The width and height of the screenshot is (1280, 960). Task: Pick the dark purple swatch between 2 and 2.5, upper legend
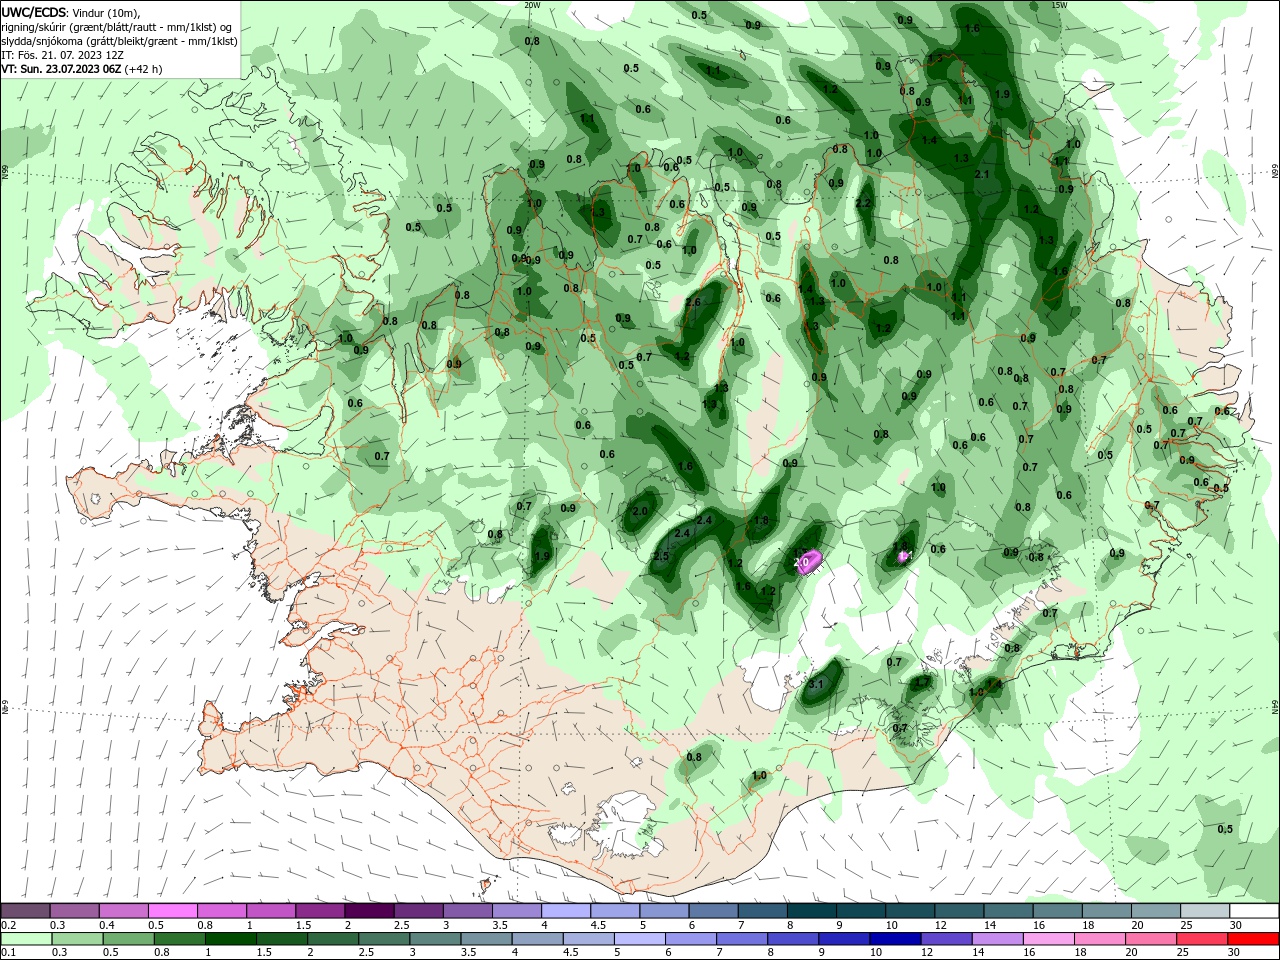369,911
